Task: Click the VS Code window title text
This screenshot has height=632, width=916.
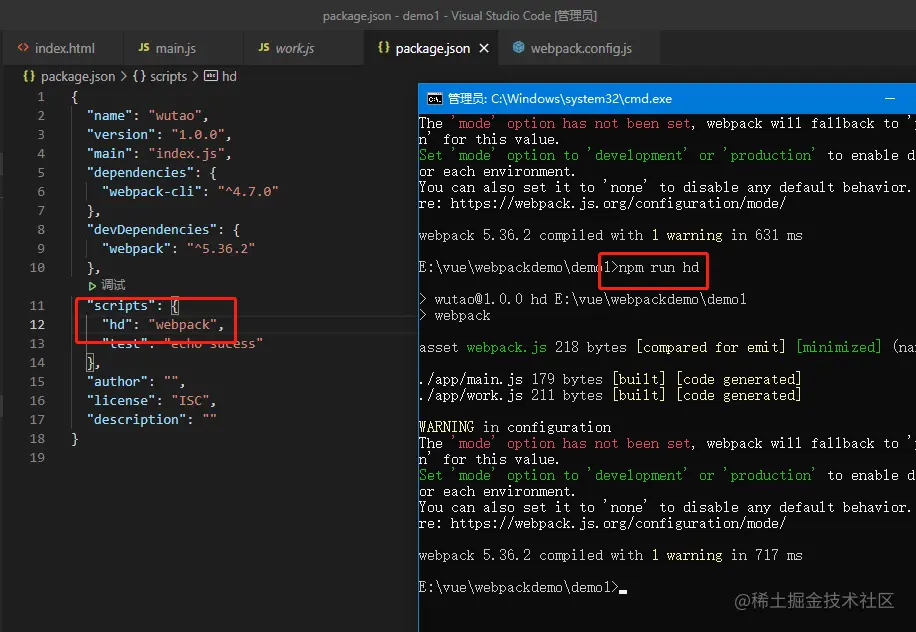Action: (460, 16)
